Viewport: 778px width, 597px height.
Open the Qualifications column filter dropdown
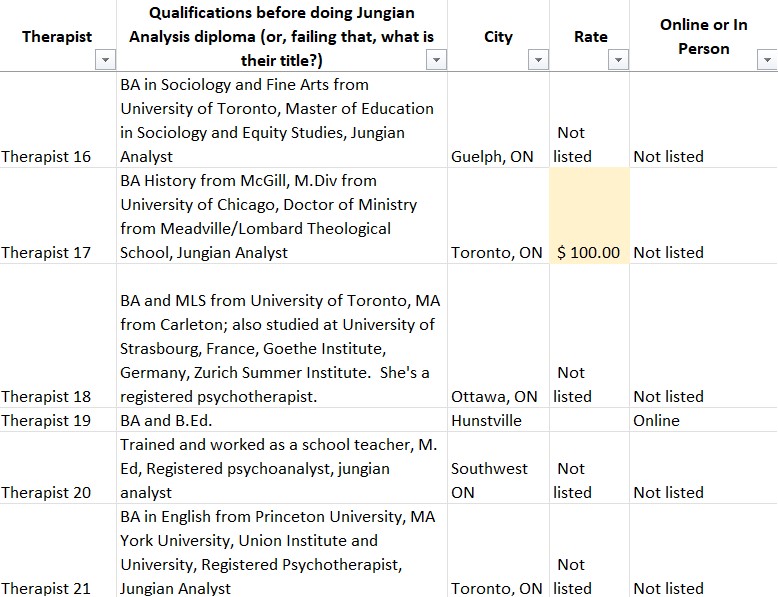[435, 61]
